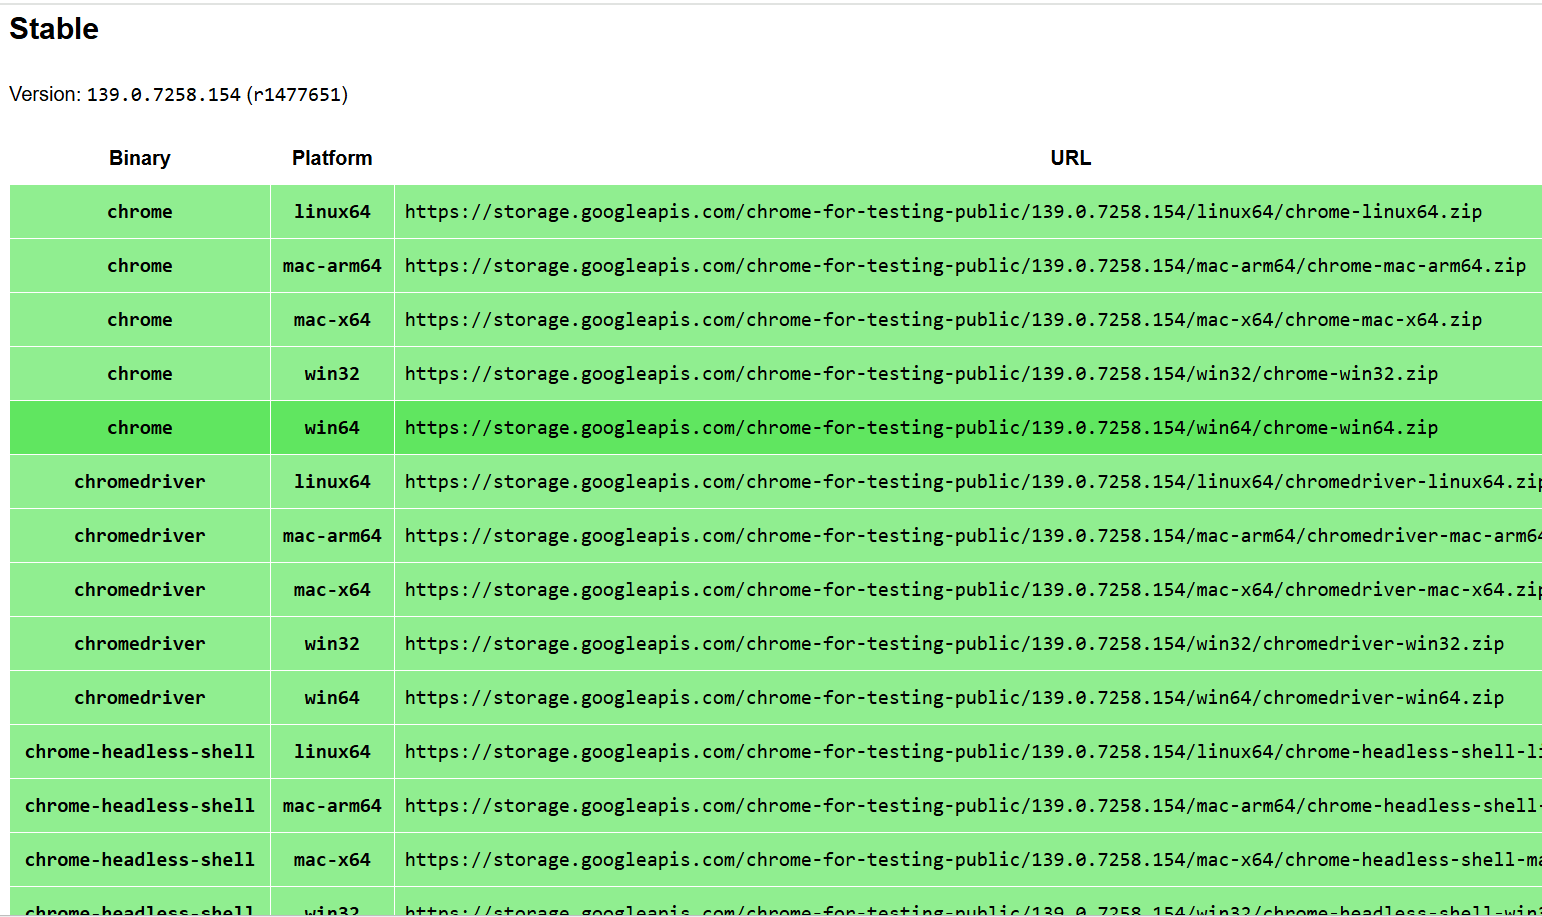The height and width of the screenshot is (917, 1542).
Task: Click chrome-headless-shell cell in mac-x64 row
Action: click(140, 860)
